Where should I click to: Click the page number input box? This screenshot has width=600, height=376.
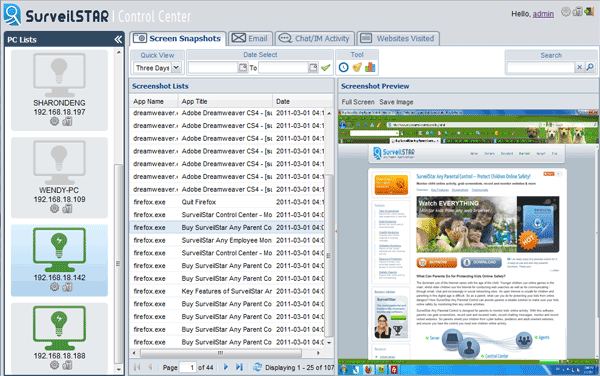click(188, 367)
